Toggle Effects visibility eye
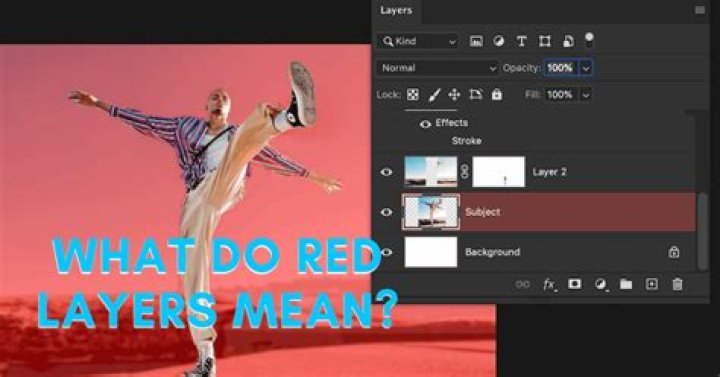Viewport: 720px width, 377px height. pyautogui.click(x=425, y=124)
